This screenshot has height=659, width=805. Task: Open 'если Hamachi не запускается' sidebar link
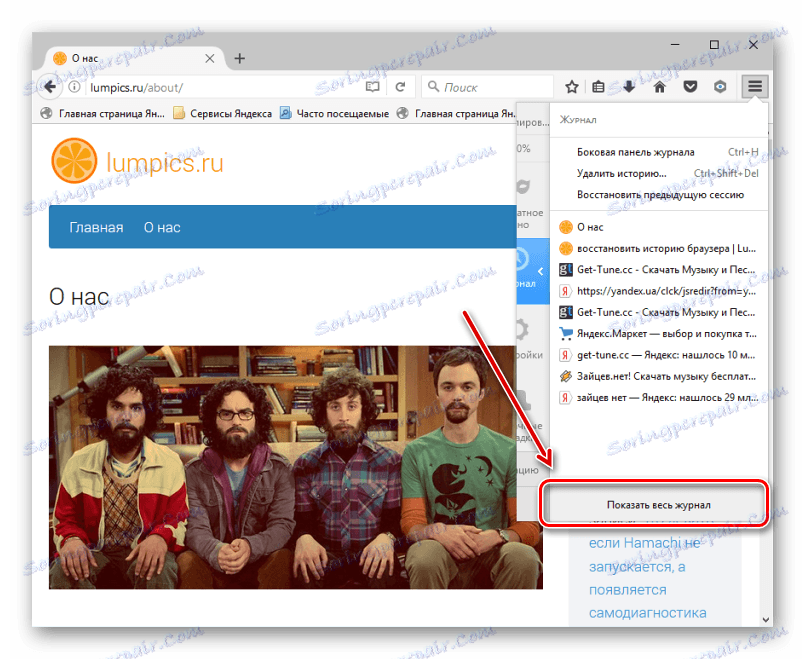point(648,578)
